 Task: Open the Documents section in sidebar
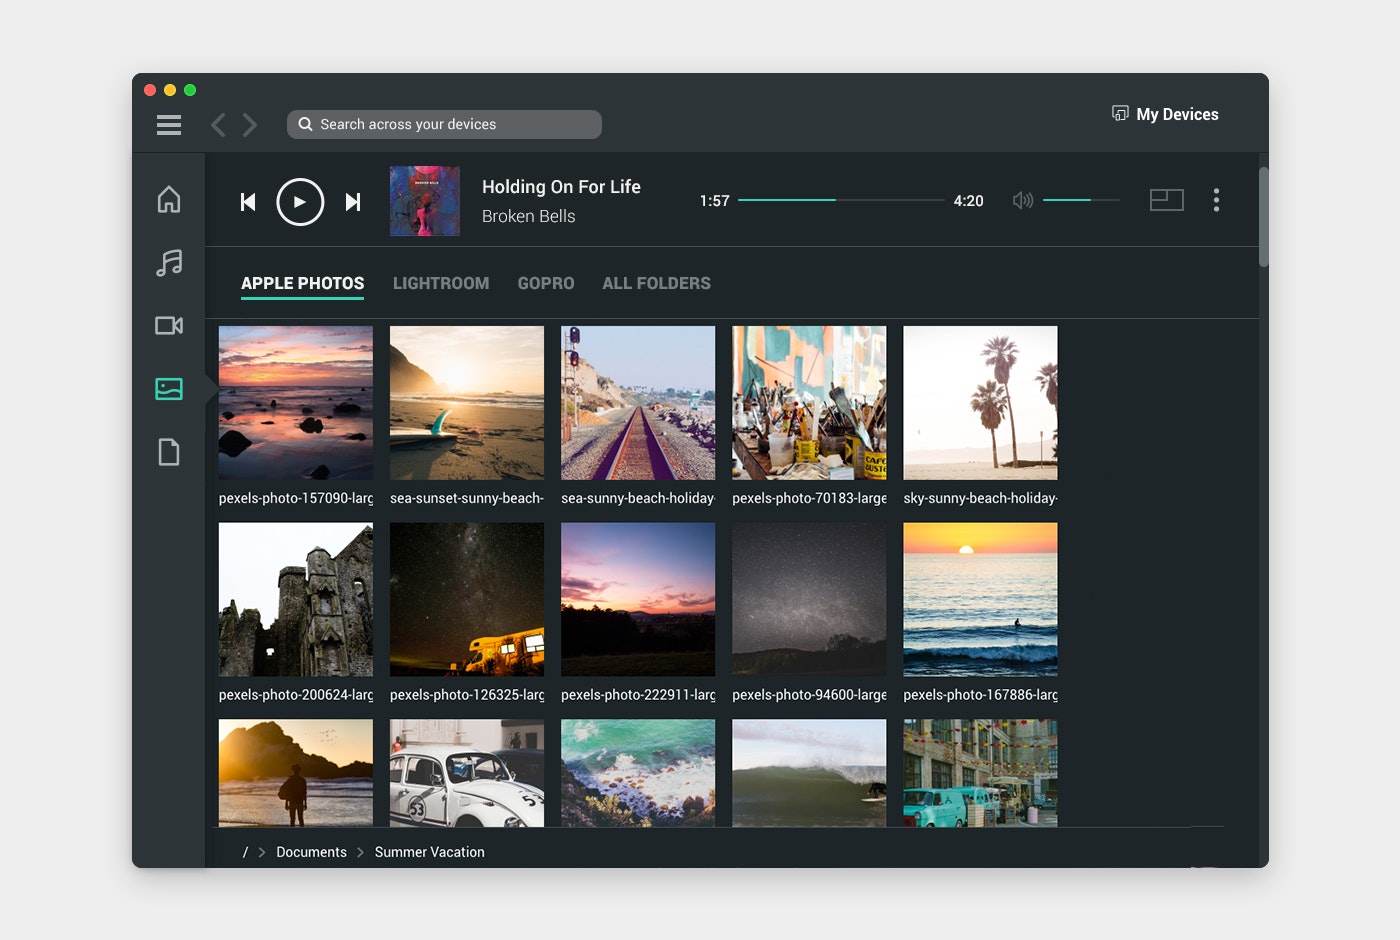(169, 452)
